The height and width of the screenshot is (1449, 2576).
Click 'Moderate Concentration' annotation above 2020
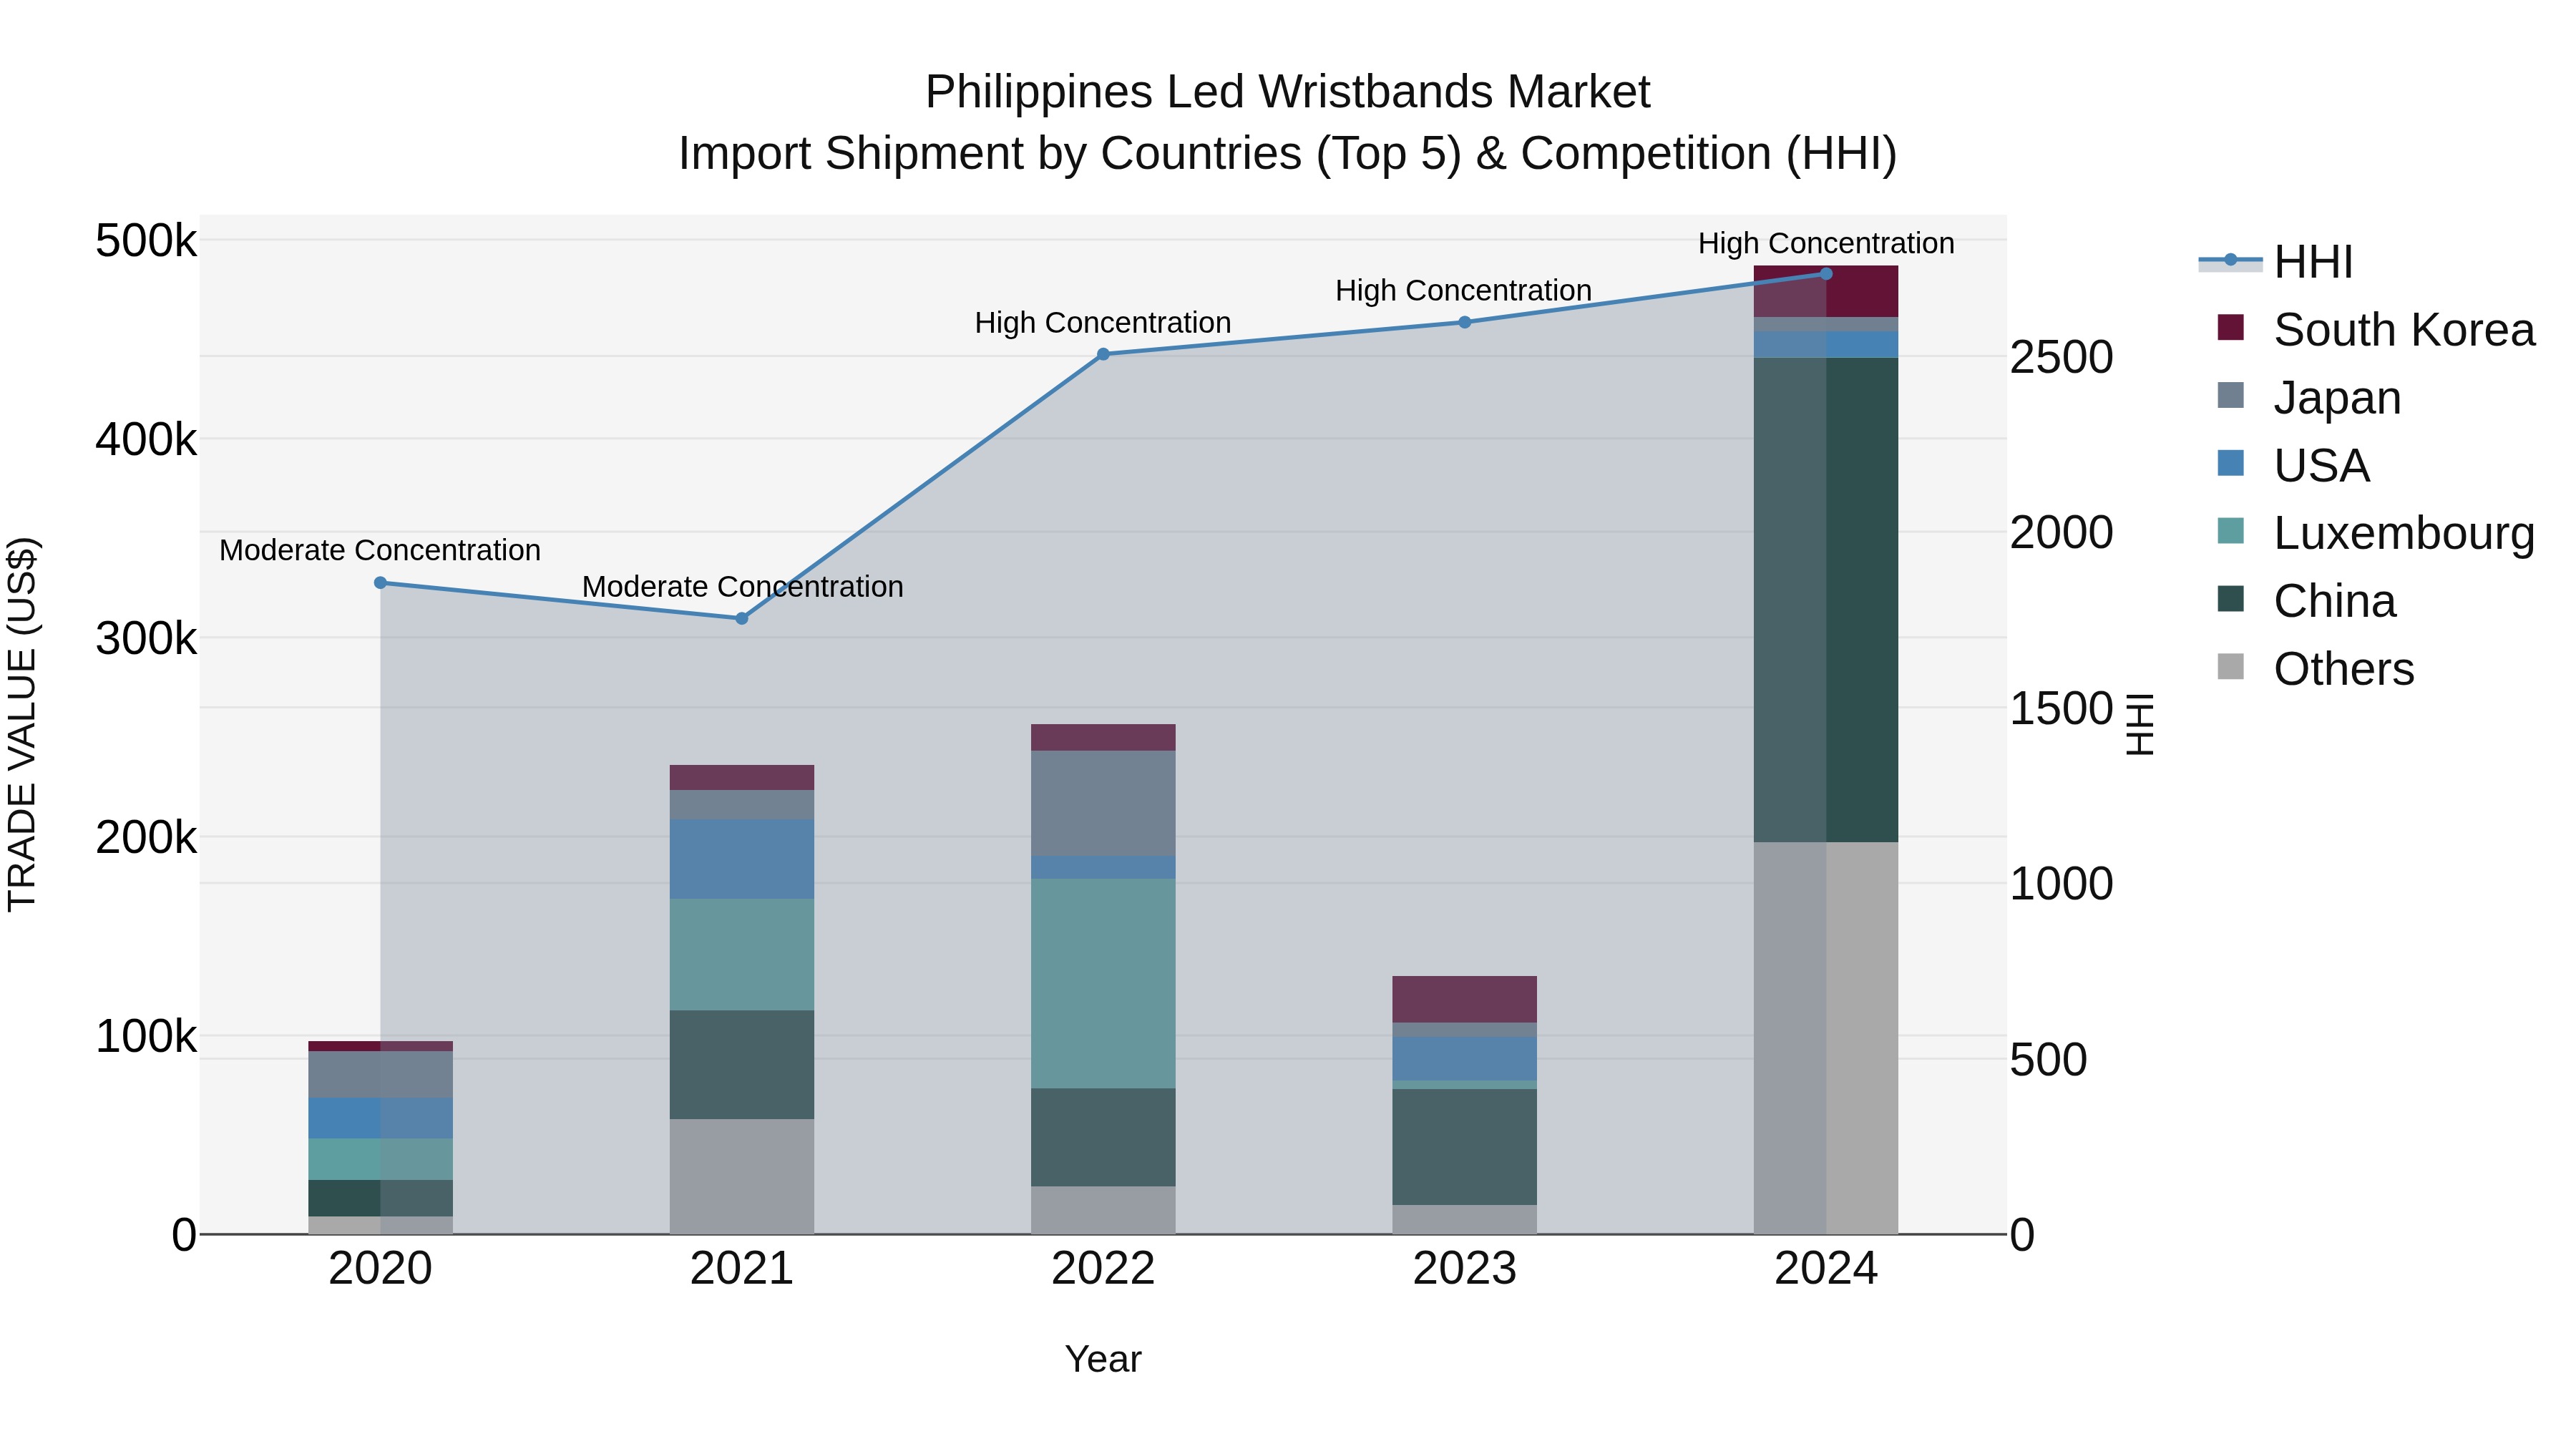click(x=380, y=550)
